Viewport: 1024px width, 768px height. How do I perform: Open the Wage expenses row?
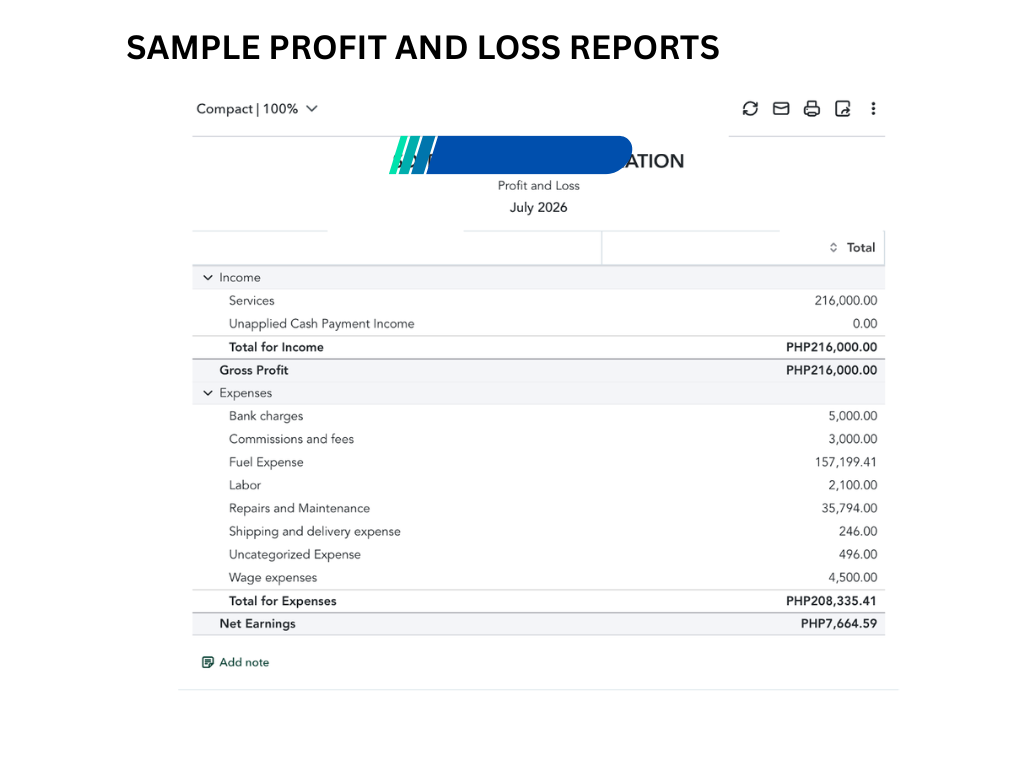(538, 577)
